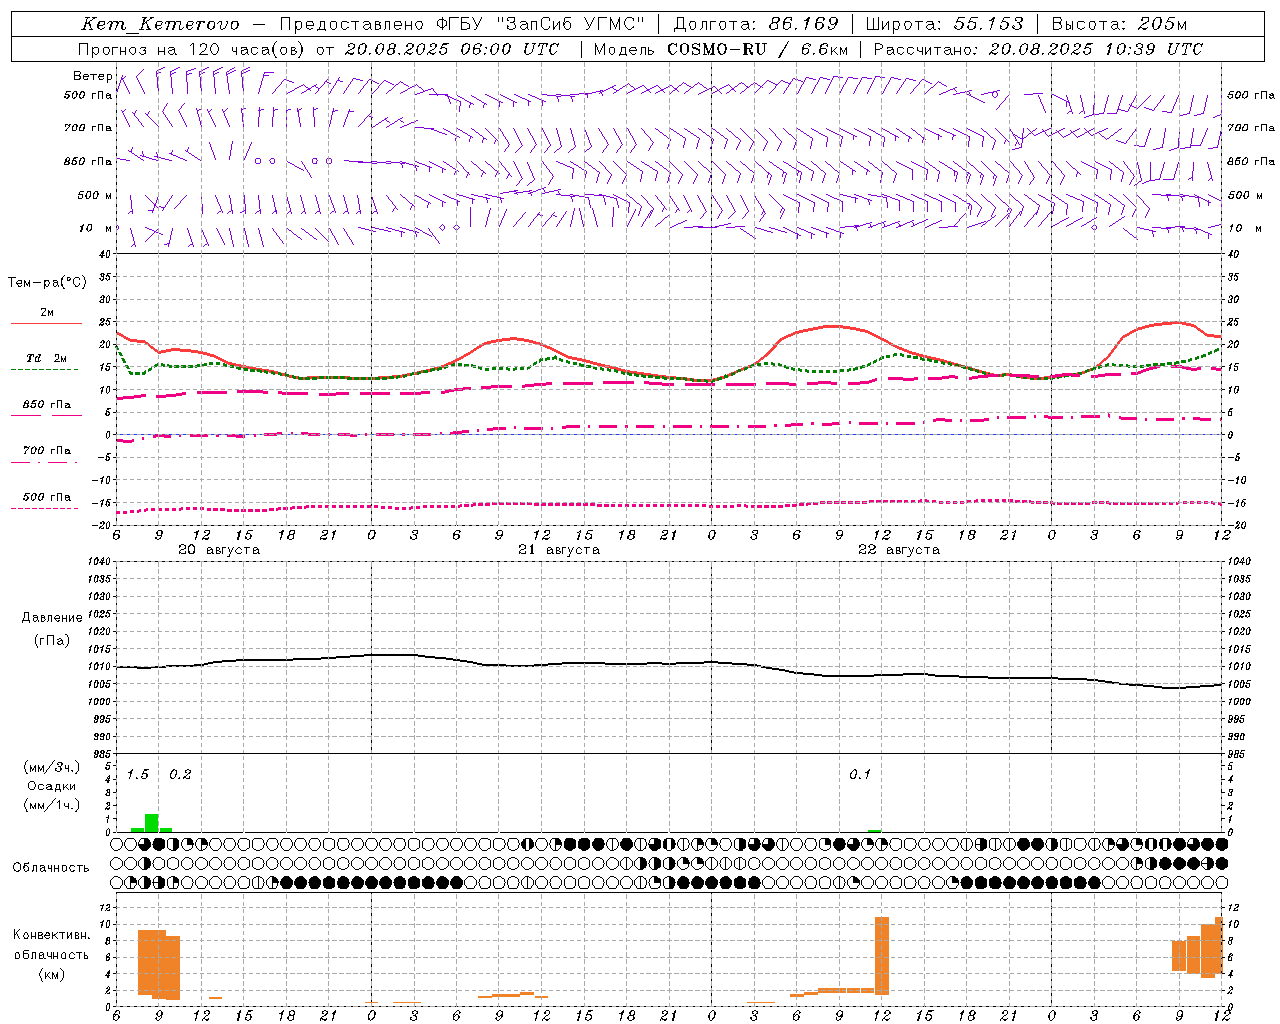Click the Kem_Kemerovo station title
The width and height of the screenshot is (1280, 1024).
tap(160, 24)
